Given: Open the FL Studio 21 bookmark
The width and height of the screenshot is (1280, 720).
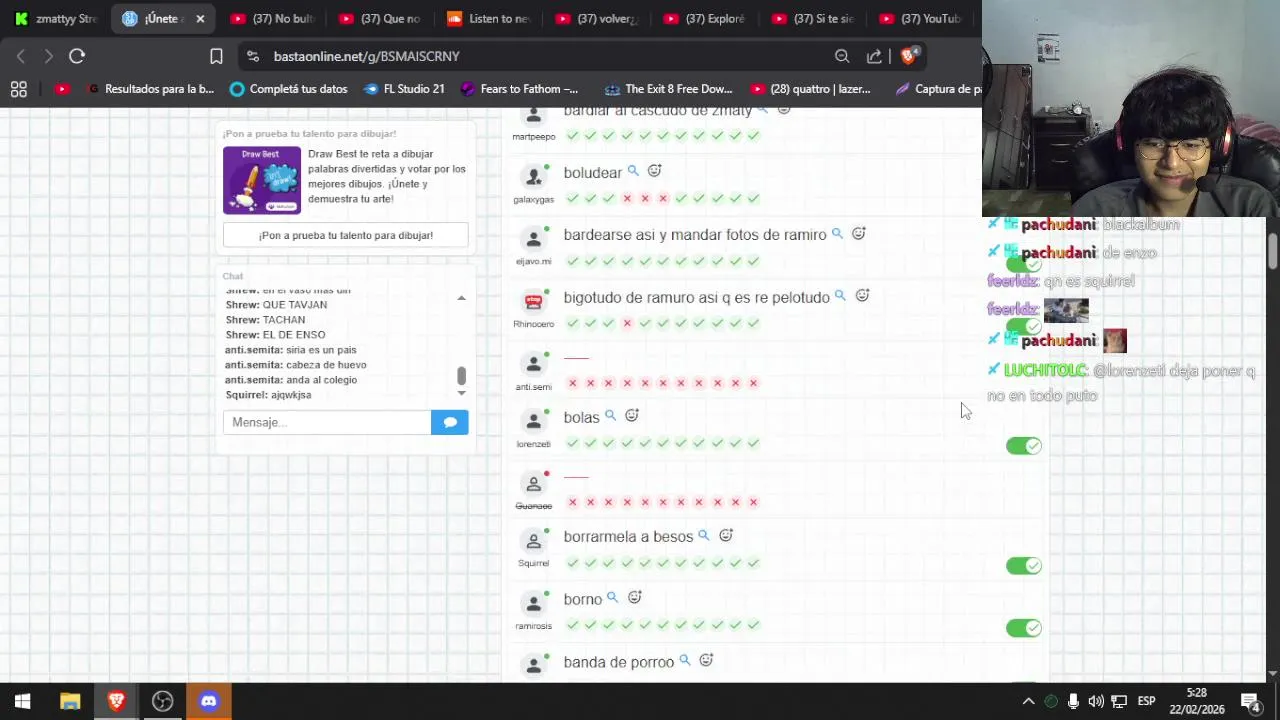Looking at the screenshot, I should coord(404,89).
